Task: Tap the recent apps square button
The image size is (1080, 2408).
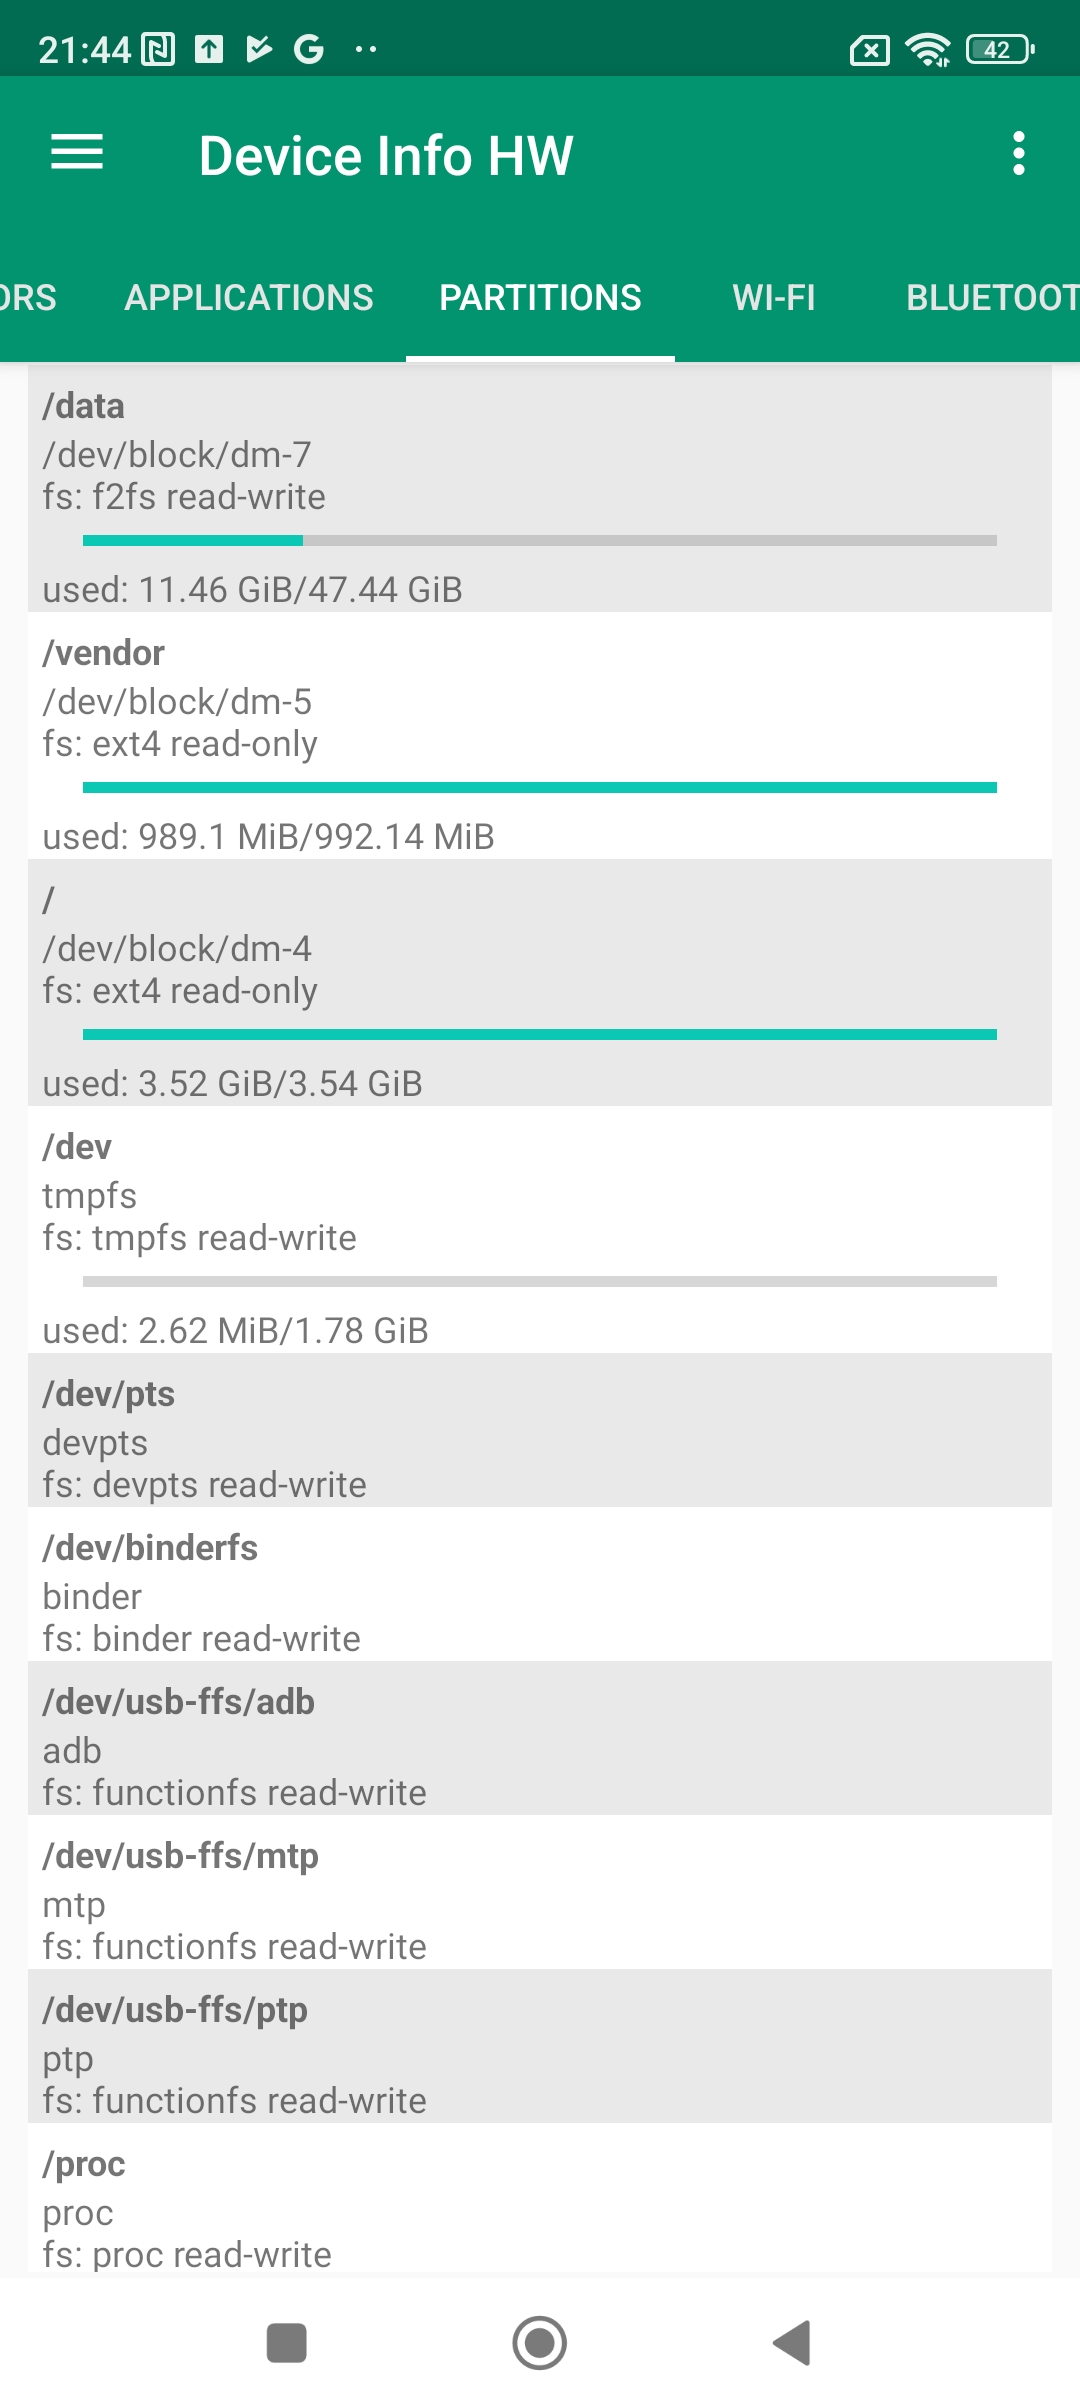Action: click(287, 2342)
